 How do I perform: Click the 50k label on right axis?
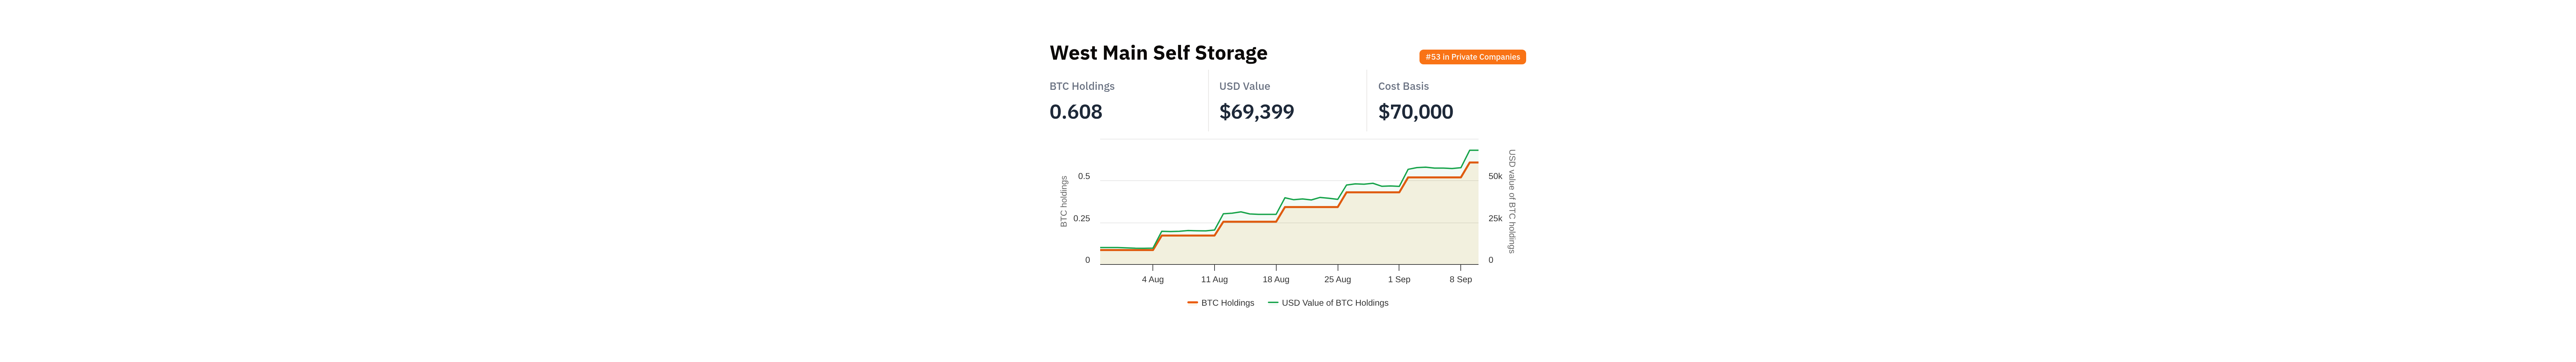point(1495,176)
